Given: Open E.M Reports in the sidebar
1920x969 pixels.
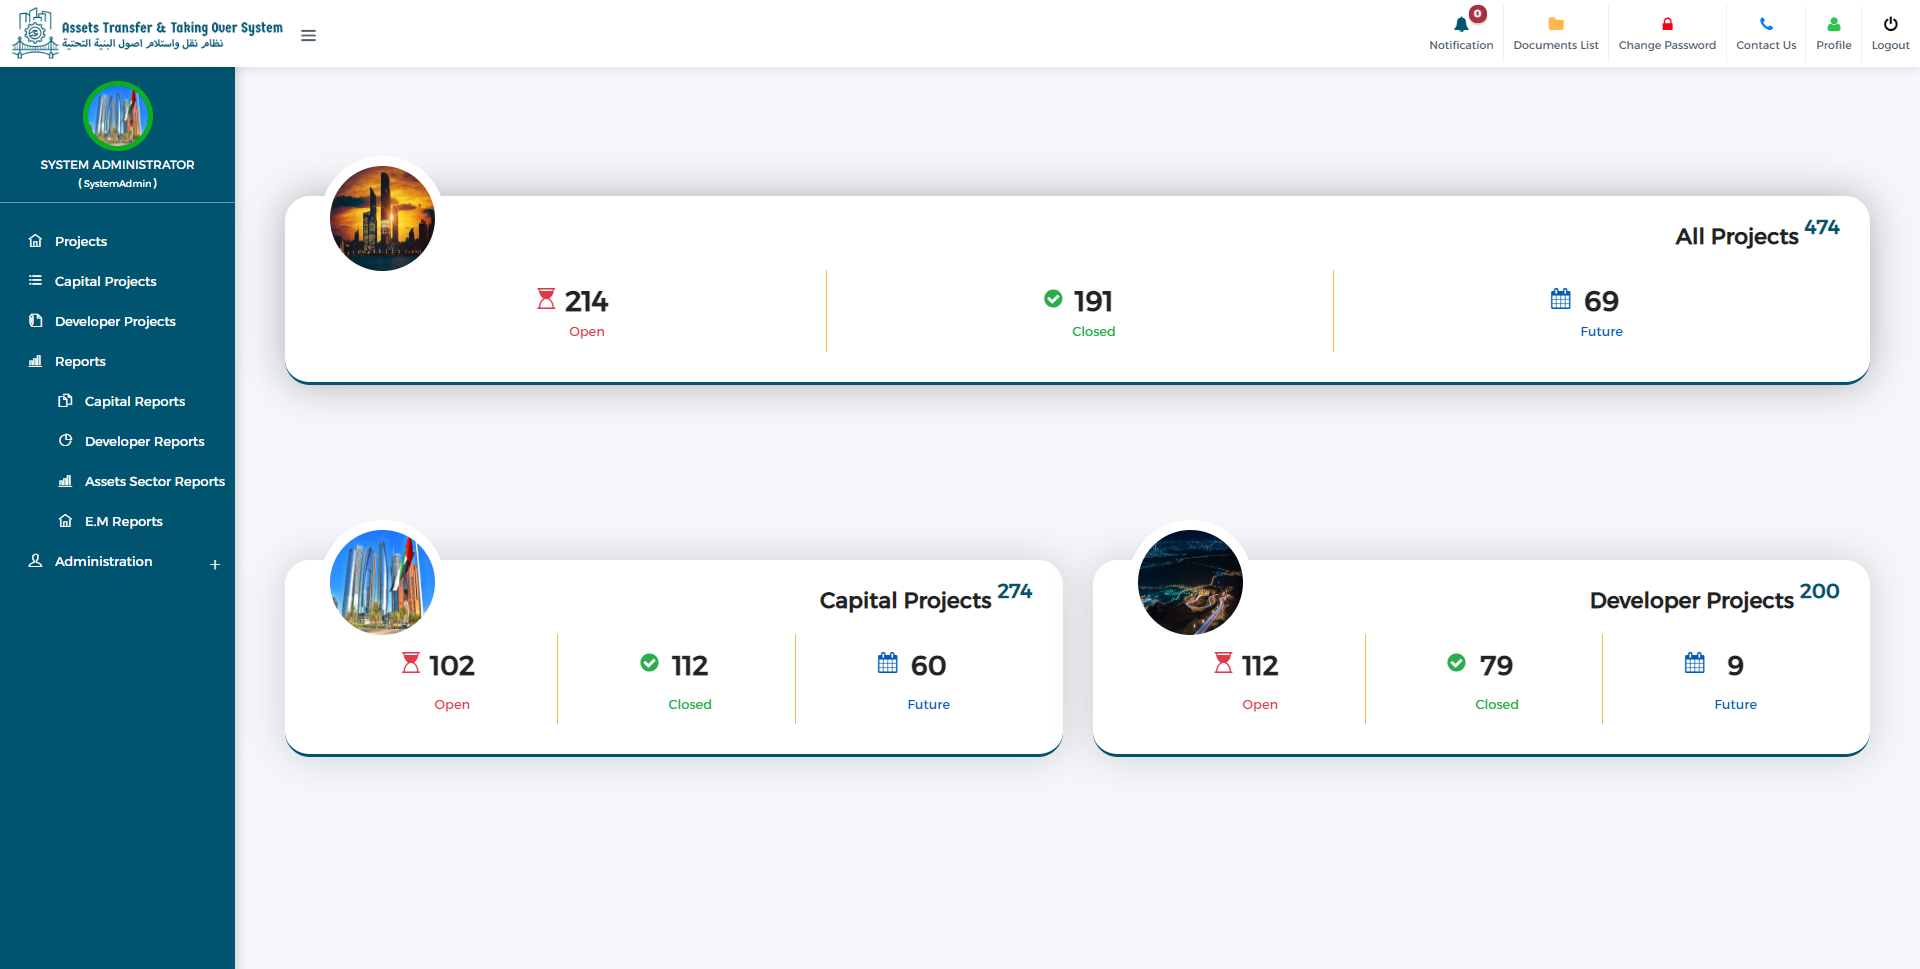Looking at the screenshot, I should (124, 521).
